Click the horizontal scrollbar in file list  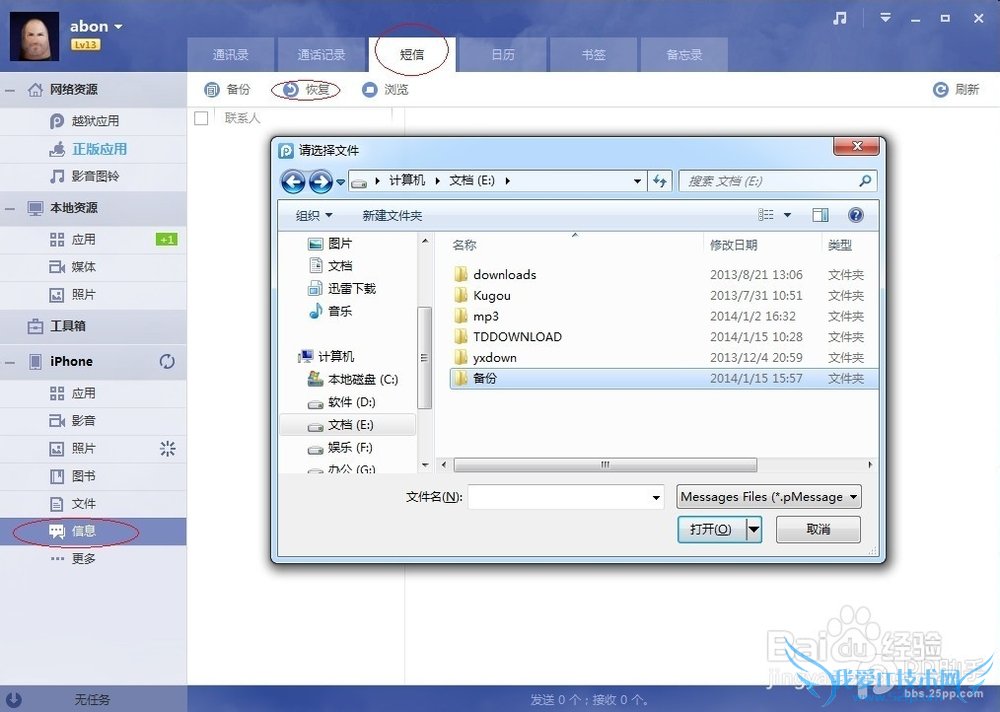[x=605, y=465]
